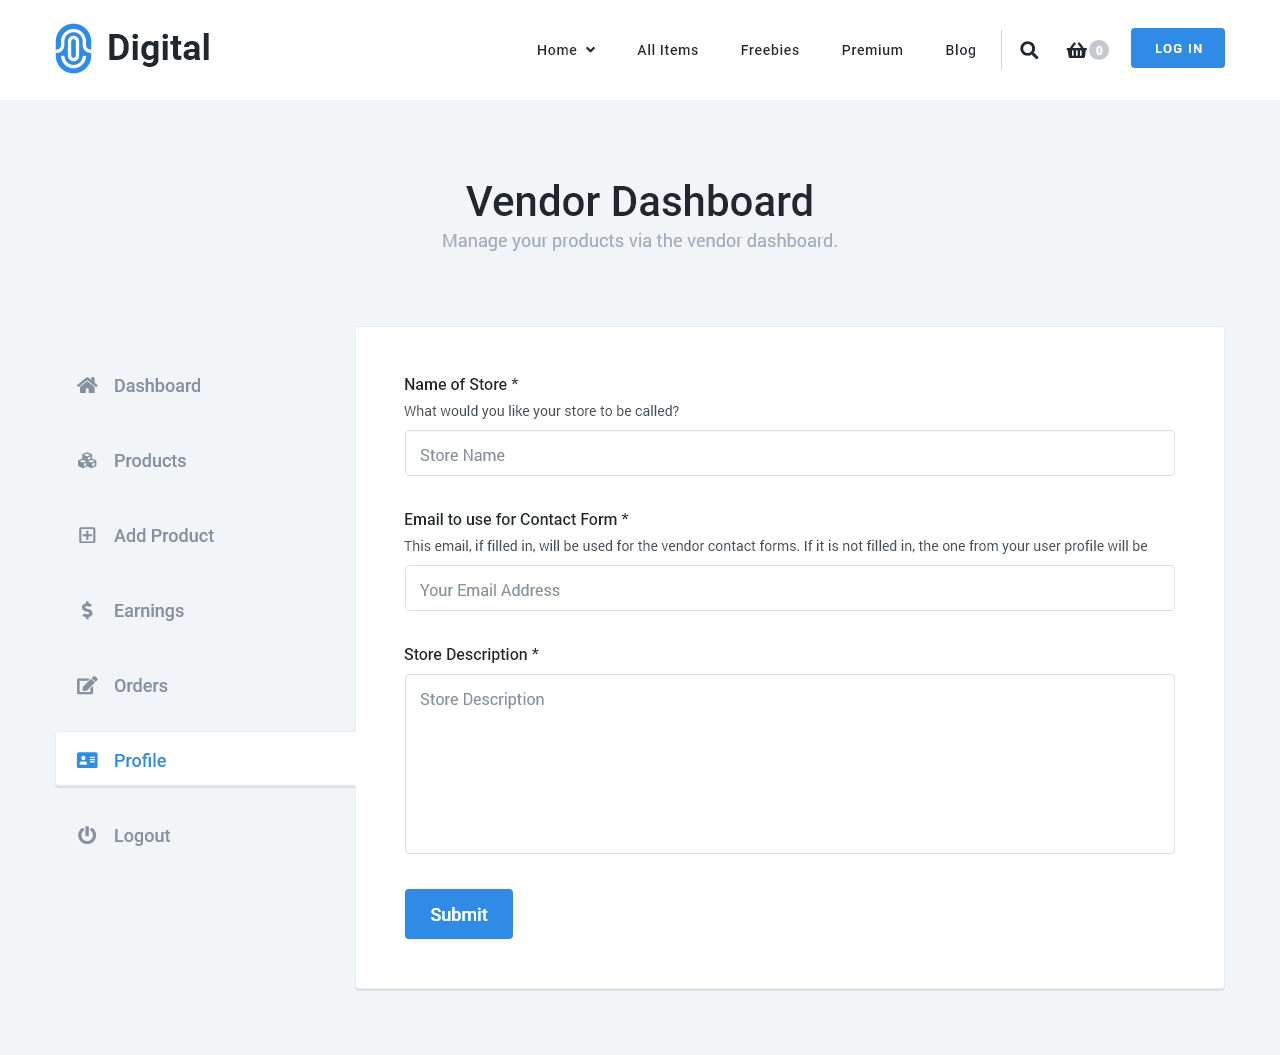Open search with the magnifier icon

click(1029, 50)
